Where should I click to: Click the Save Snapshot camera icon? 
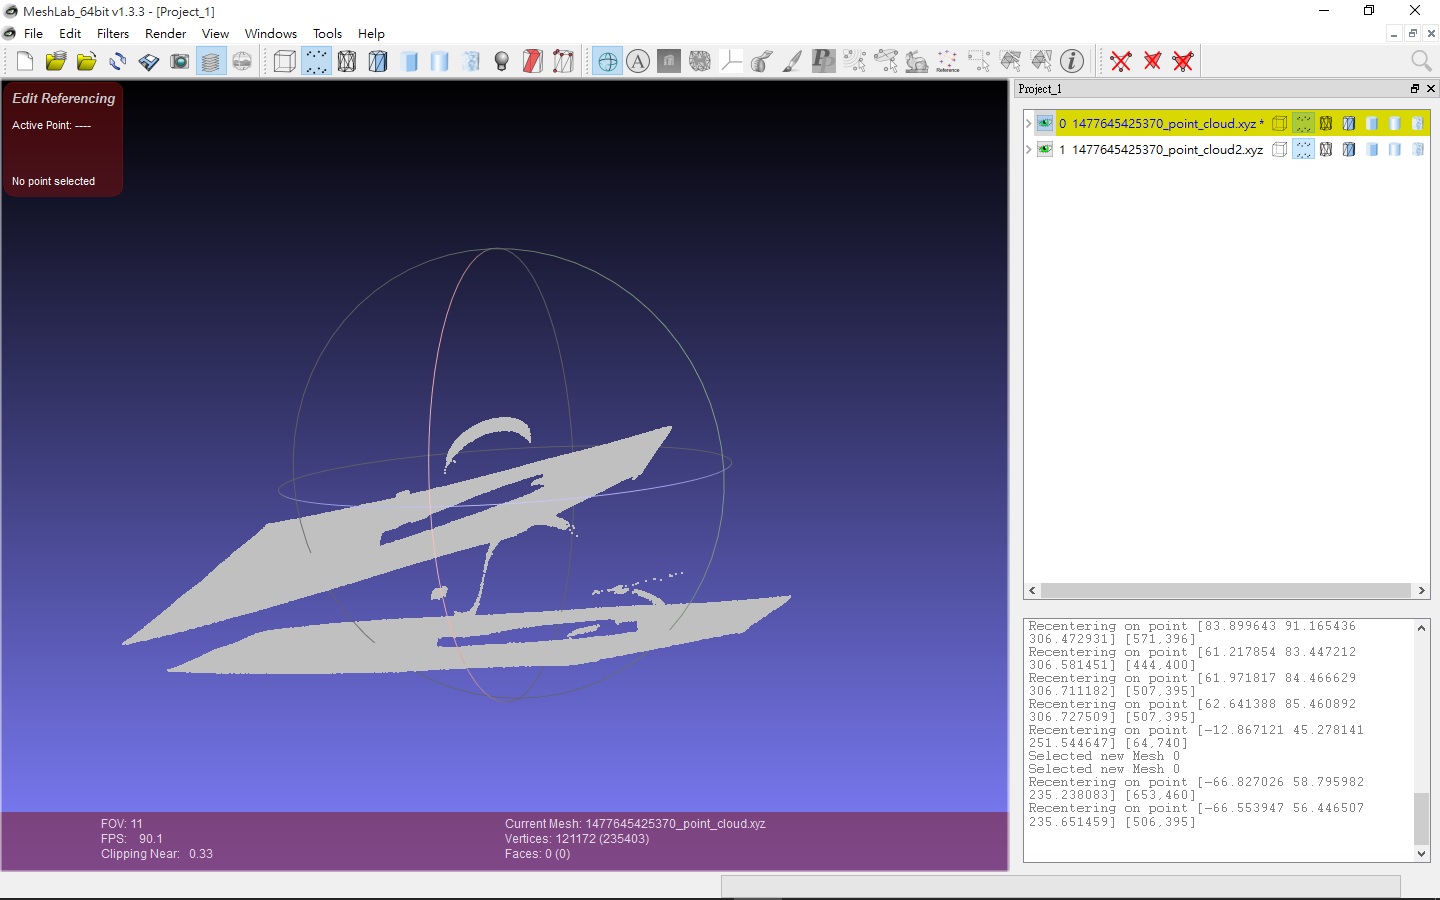tap(180, 62)
